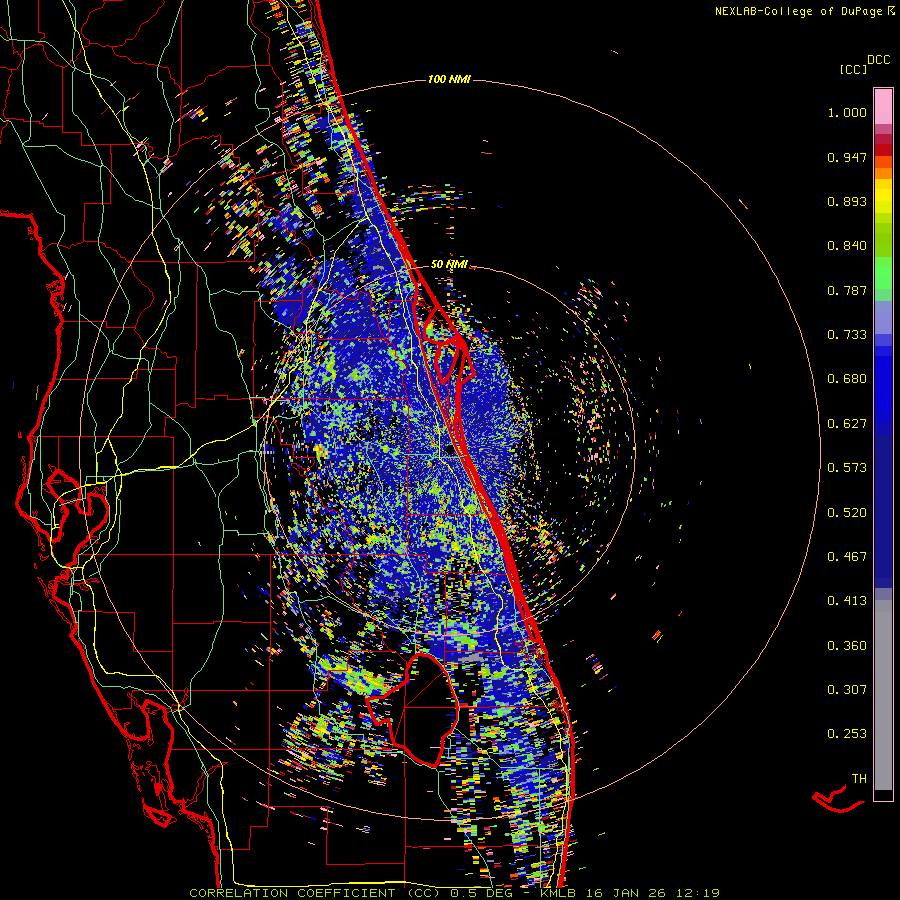Click the 0.947 scale value

[847, 157]
